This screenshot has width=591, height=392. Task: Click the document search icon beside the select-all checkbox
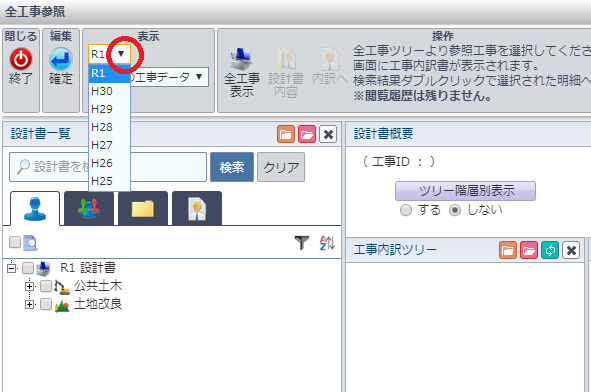point(30,243)
